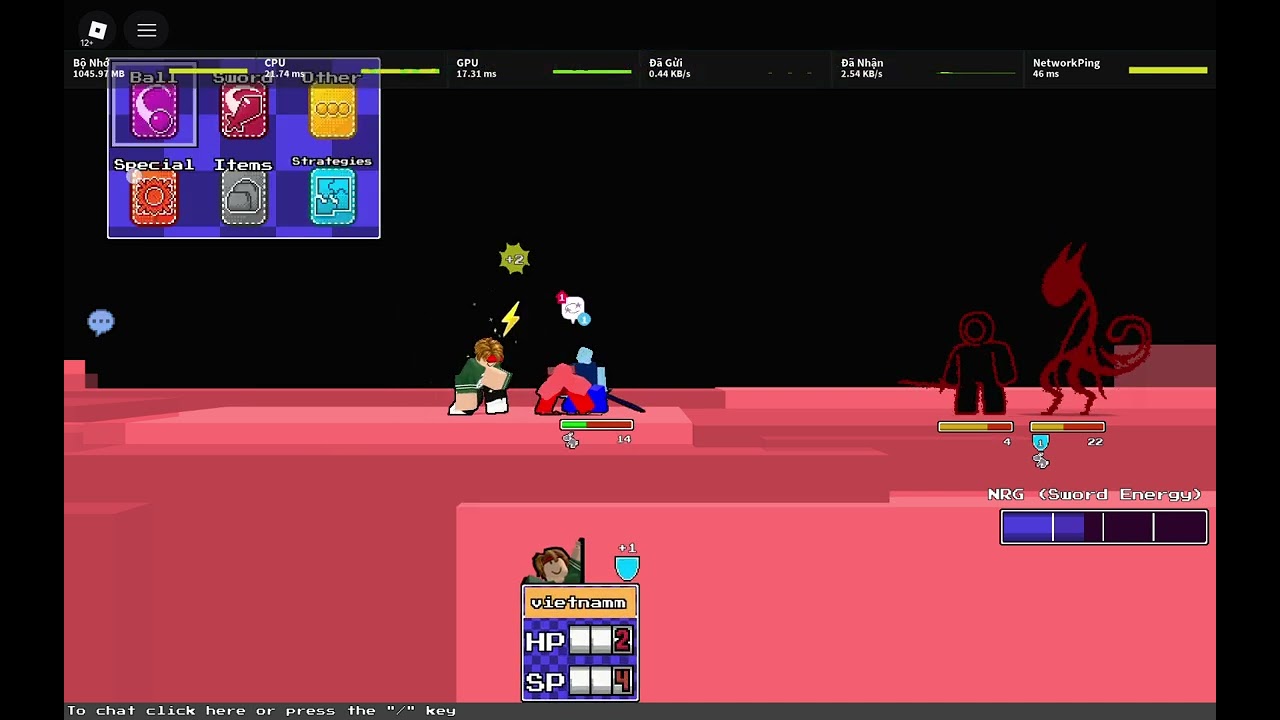Target the dark red tentacled creature enemy
Image resolution: width=1280 pixels, height=720 pixels.
1093,330
